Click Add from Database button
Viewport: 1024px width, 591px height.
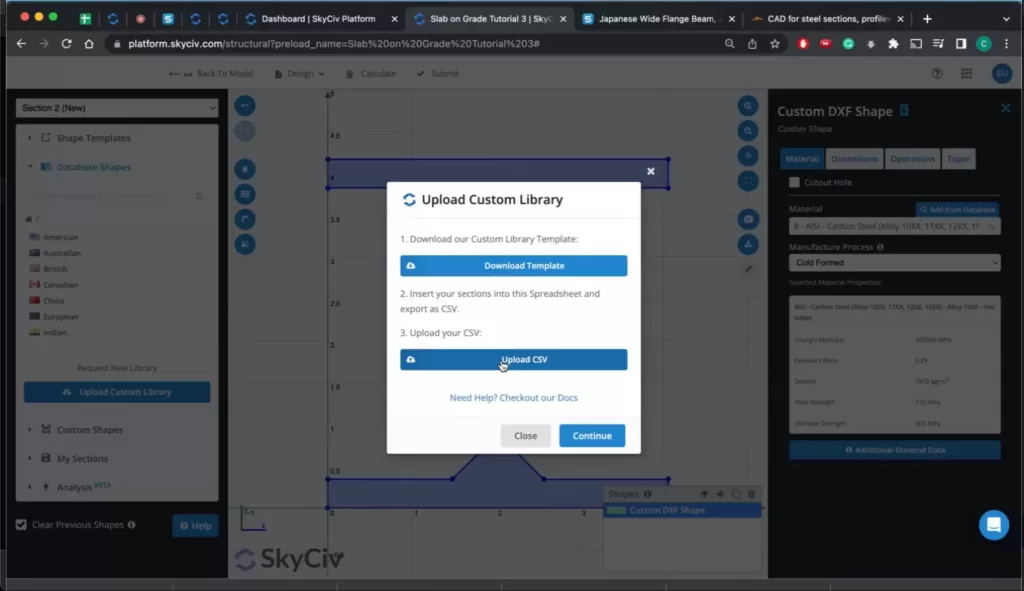[x=957, y=210]
